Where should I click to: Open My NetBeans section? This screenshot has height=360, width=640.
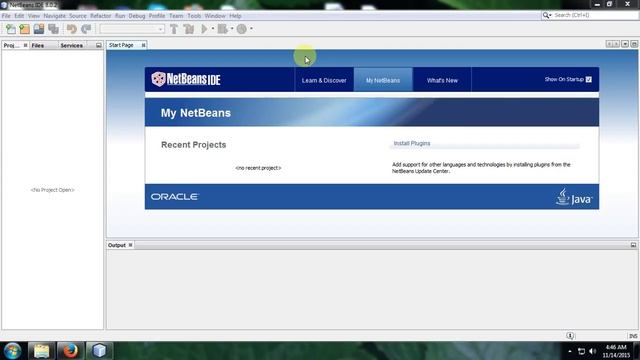(383, 80)
